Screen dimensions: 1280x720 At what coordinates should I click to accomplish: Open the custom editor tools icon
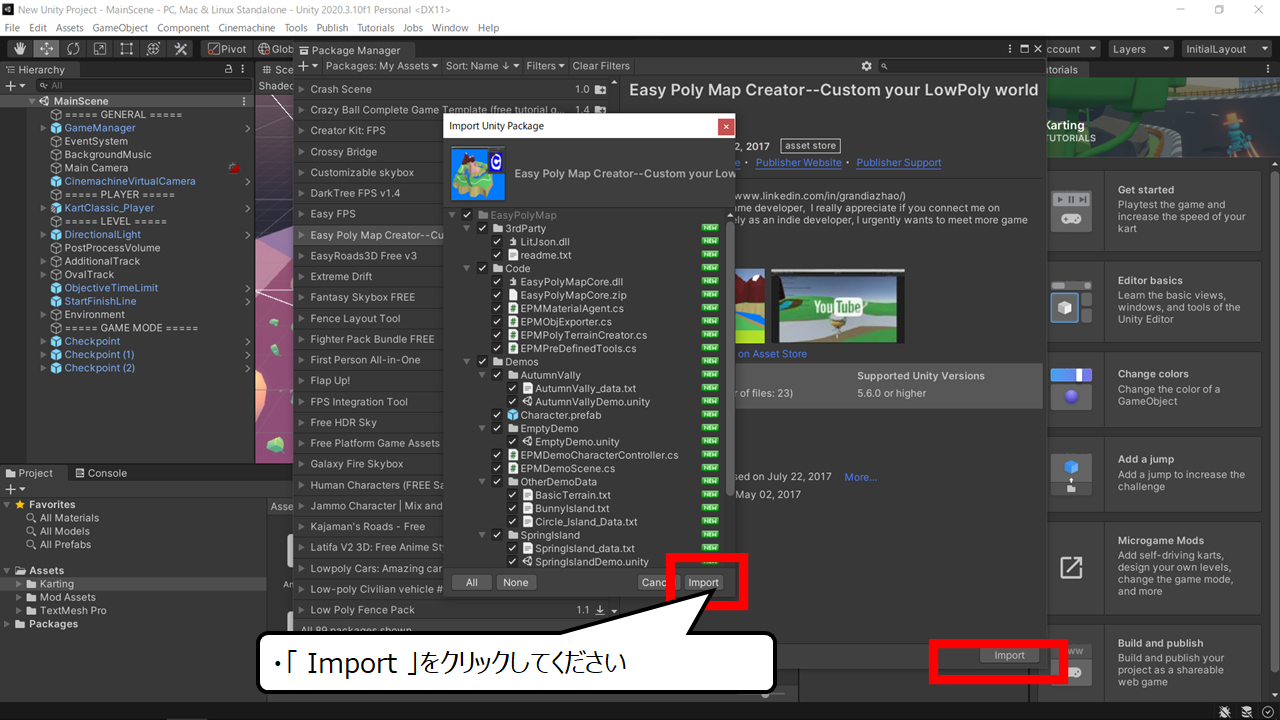click(181, 48)
